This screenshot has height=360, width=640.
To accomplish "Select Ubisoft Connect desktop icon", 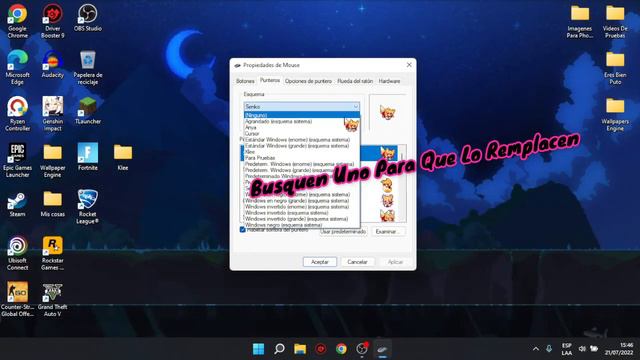I will (17, 253).
